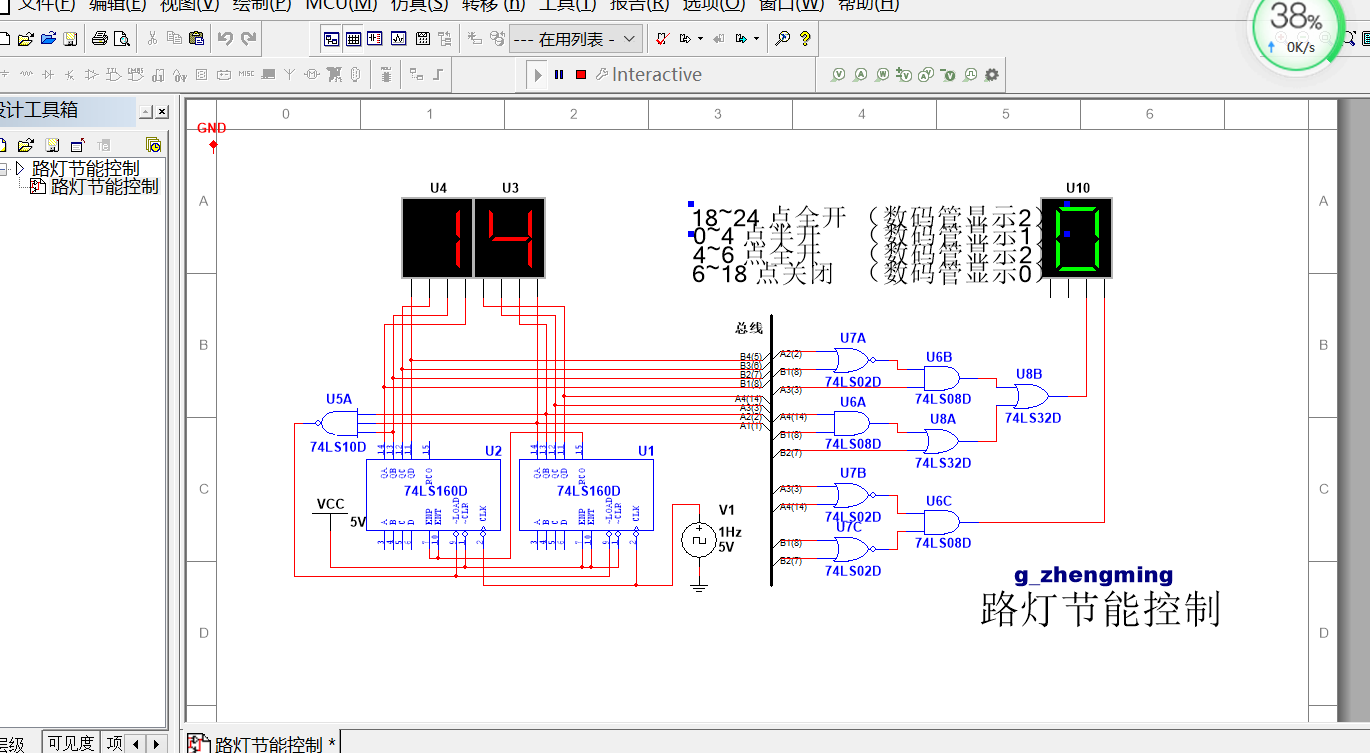
Task: Switch to the 可见度 tab
Action: pyautogui.click(x=71, y=743)
